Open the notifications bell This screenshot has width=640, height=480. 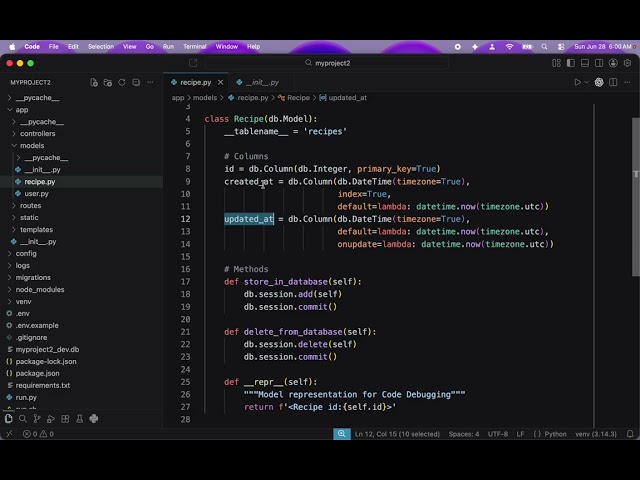pos(630,434)
